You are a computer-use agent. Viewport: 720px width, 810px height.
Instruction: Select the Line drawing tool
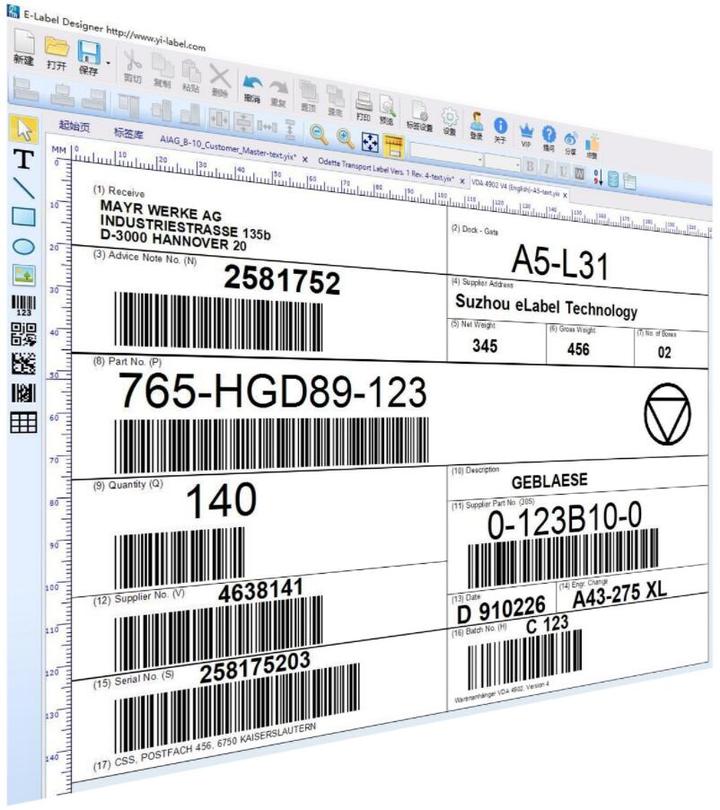[24, 188]
